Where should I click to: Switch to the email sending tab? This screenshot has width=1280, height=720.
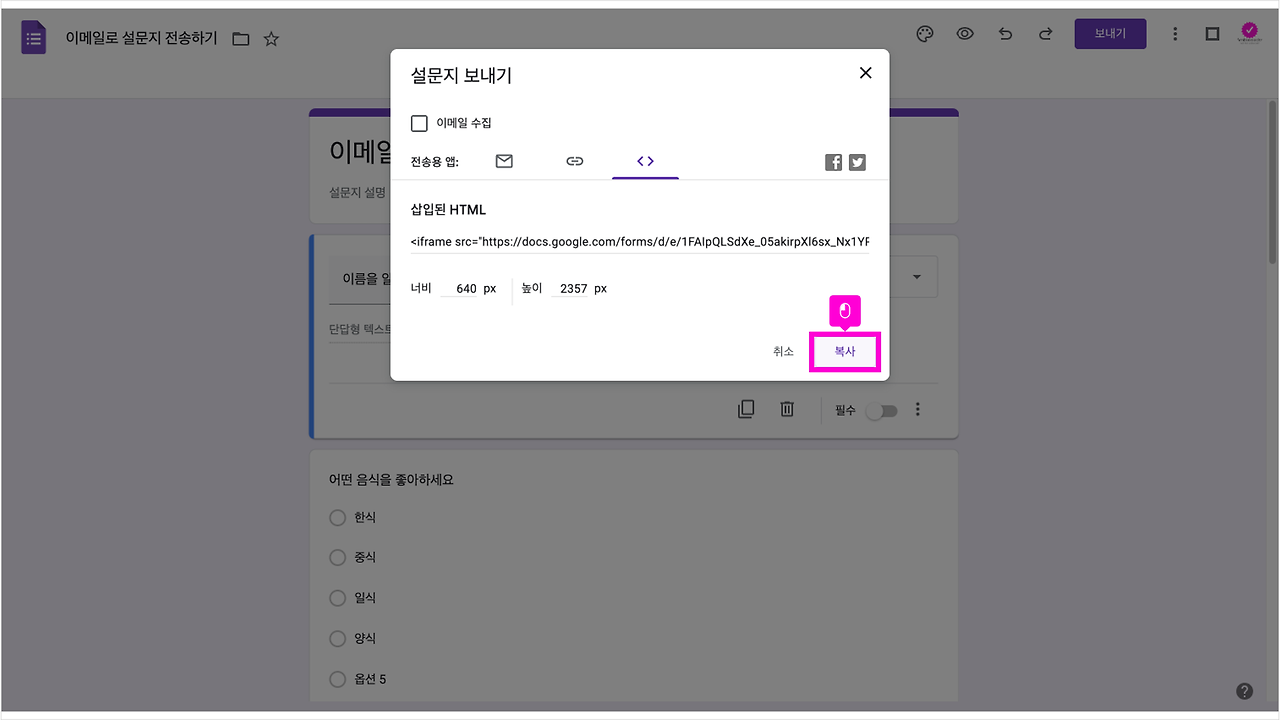click(503, 160)
